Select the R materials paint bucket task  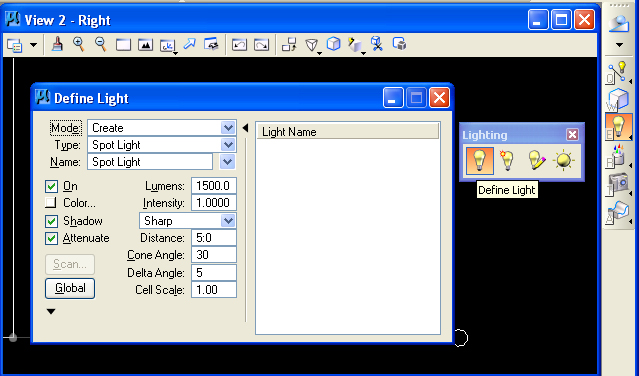tap(618, 156)
